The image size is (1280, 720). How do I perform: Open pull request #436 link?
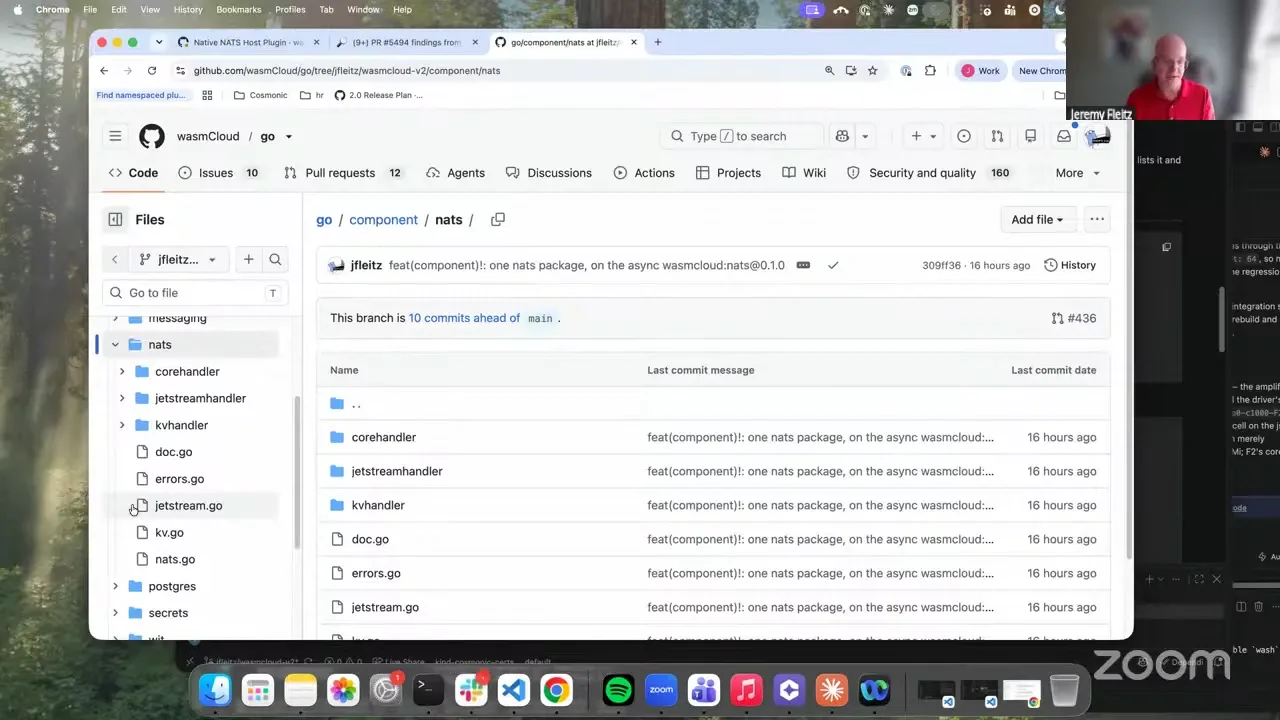click(x=1074, y=318)
